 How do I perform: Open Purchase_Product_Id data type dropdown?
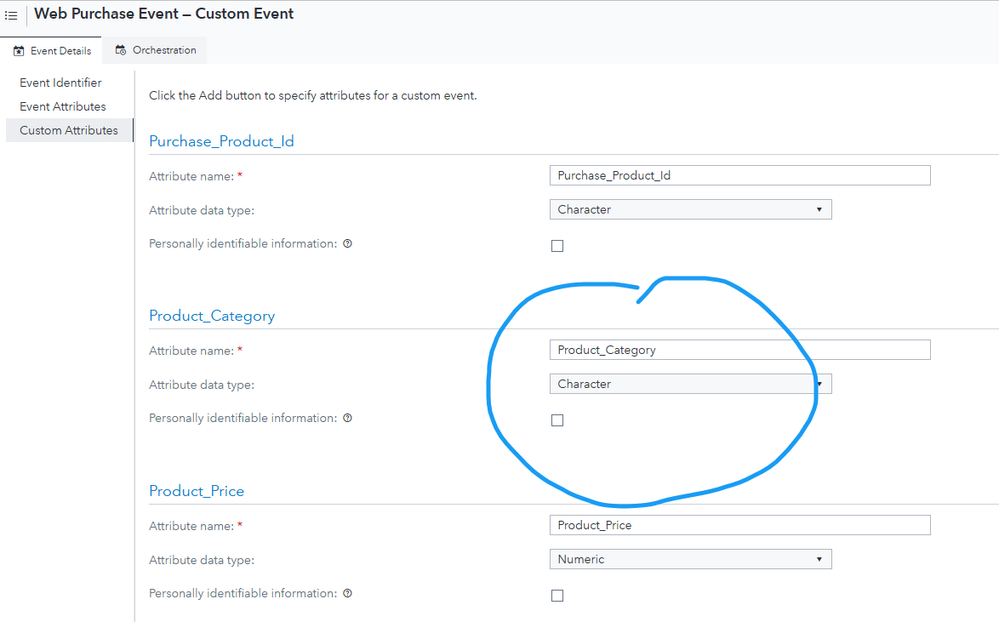tap(690, 210)
